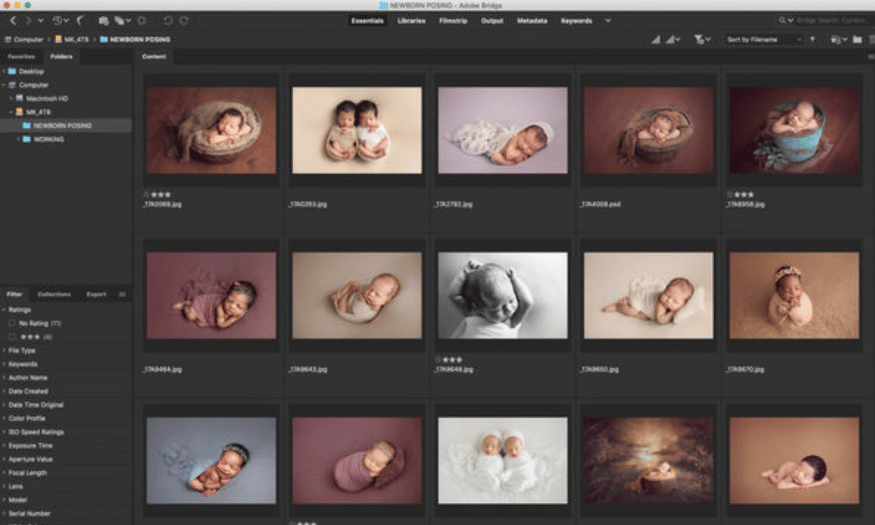Expand the Keywords filter section
The height and width of the screenshot is (525, 875).
click(x=4, y=364)
